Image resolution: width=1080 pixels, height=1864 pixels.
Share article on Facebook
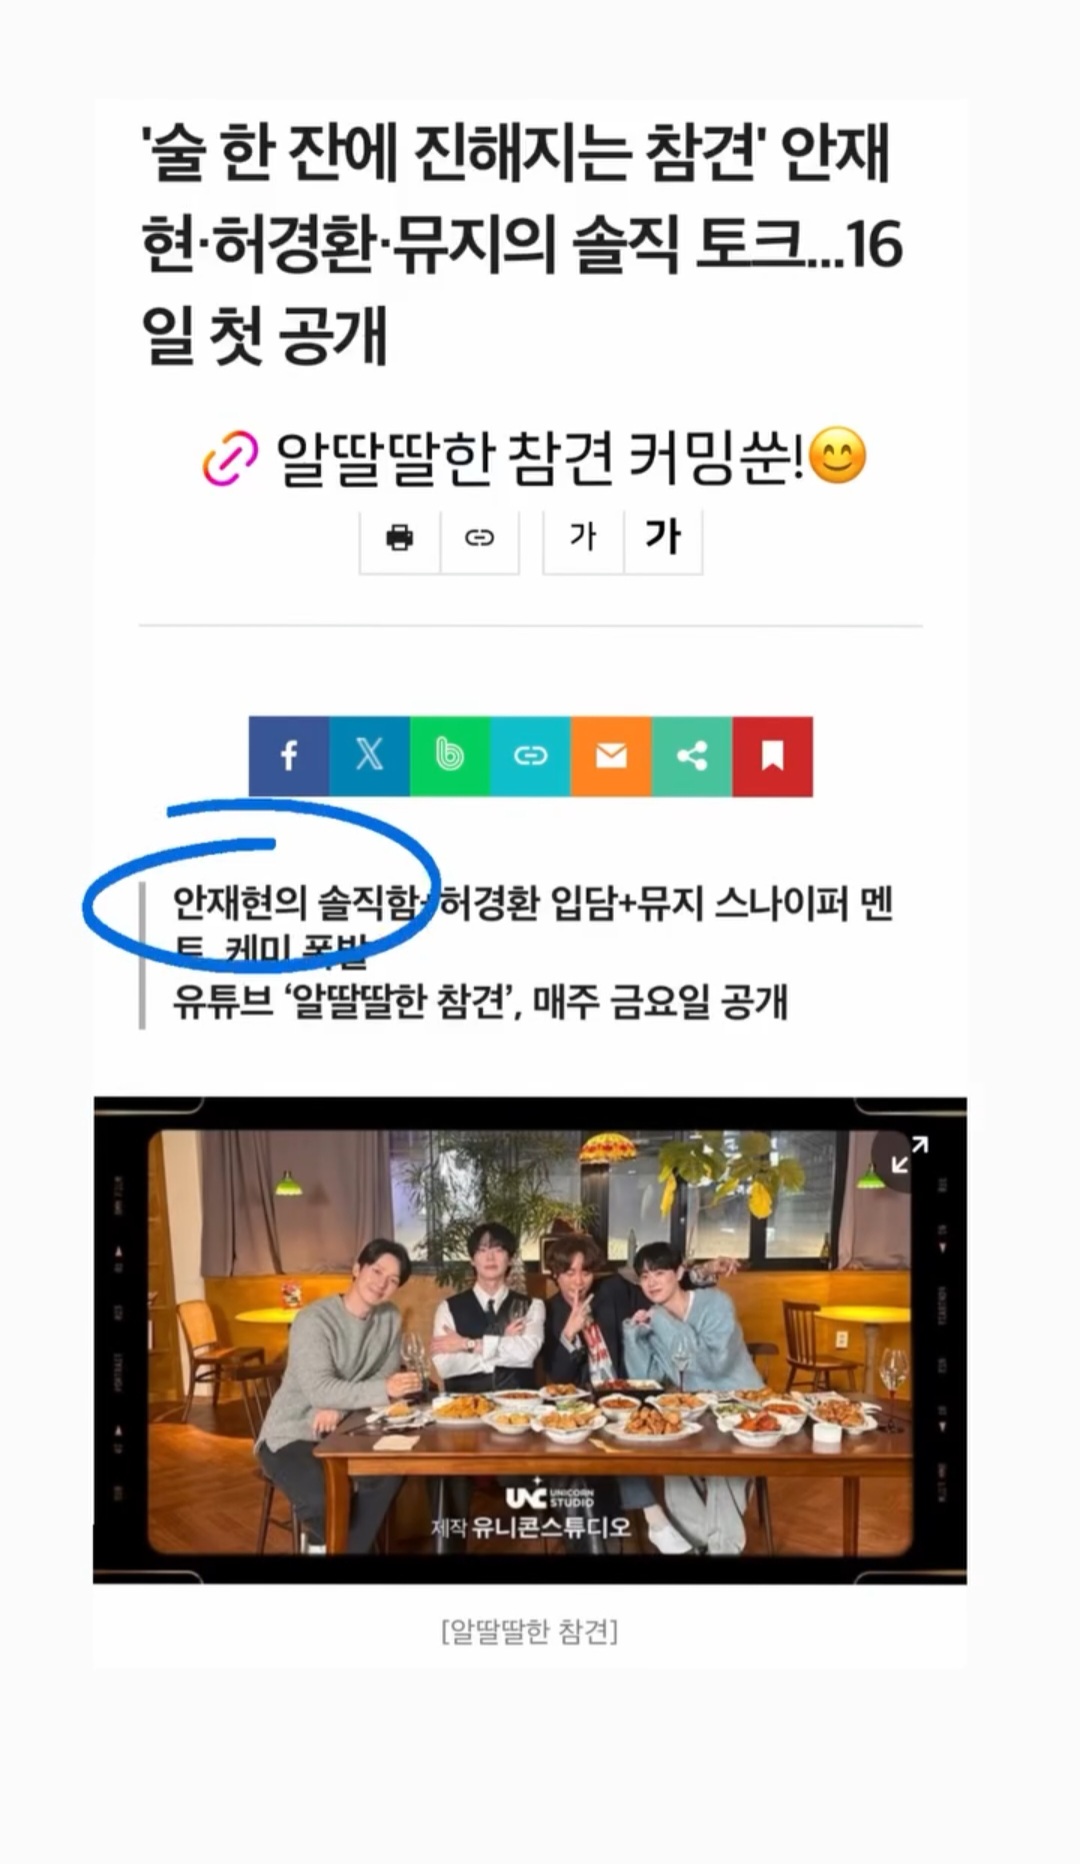coord(289,756)
